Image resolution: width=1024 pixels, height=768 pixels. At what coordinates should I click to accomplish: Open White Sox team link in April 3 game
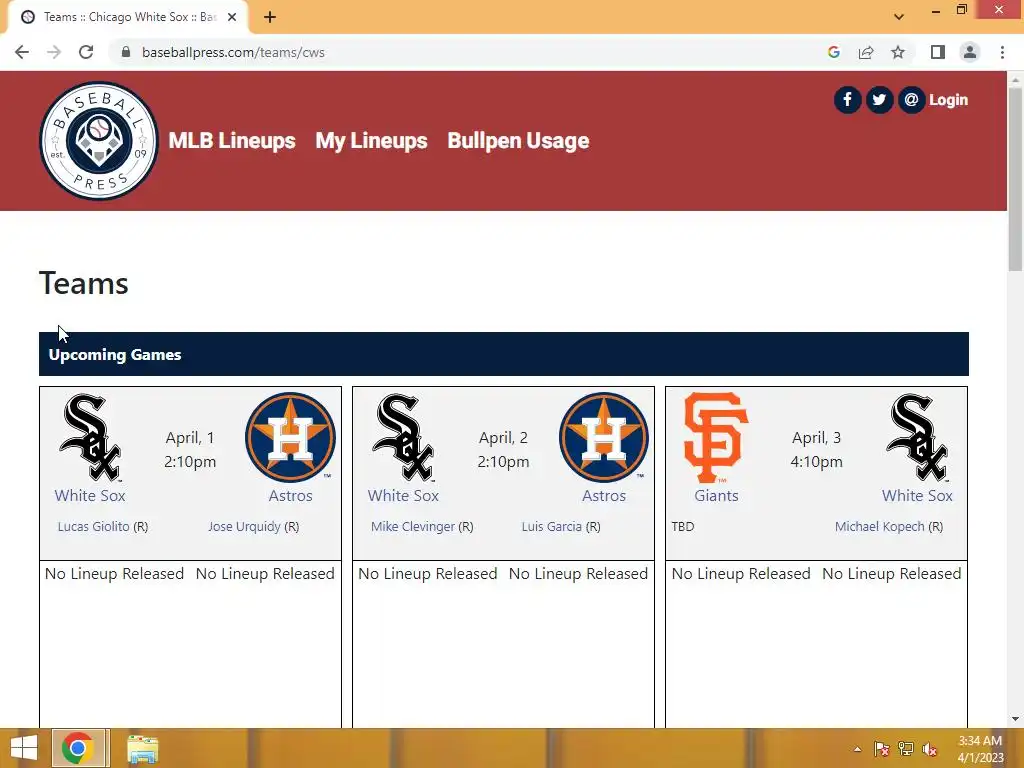[x=917, y=496]
